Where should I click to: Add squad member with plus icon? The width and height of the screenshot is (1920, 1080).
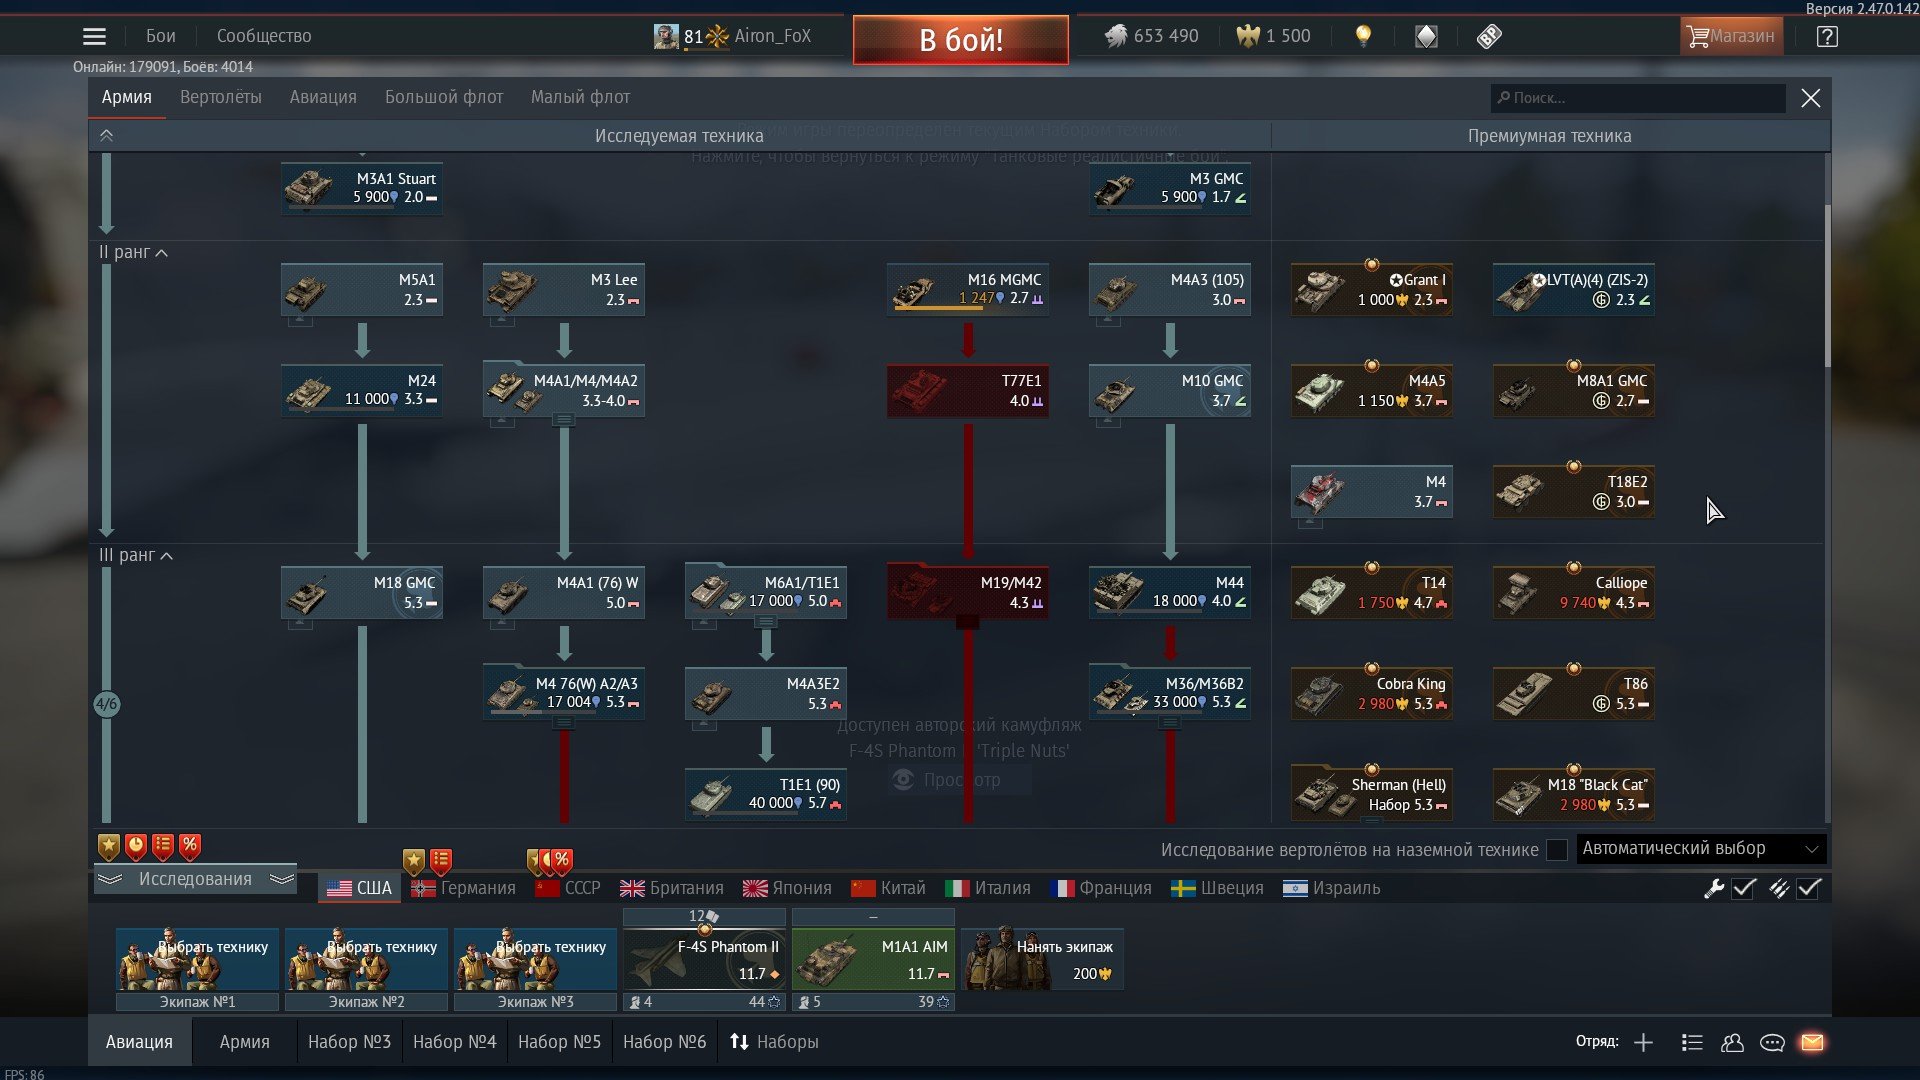tap(1643, 1042)
